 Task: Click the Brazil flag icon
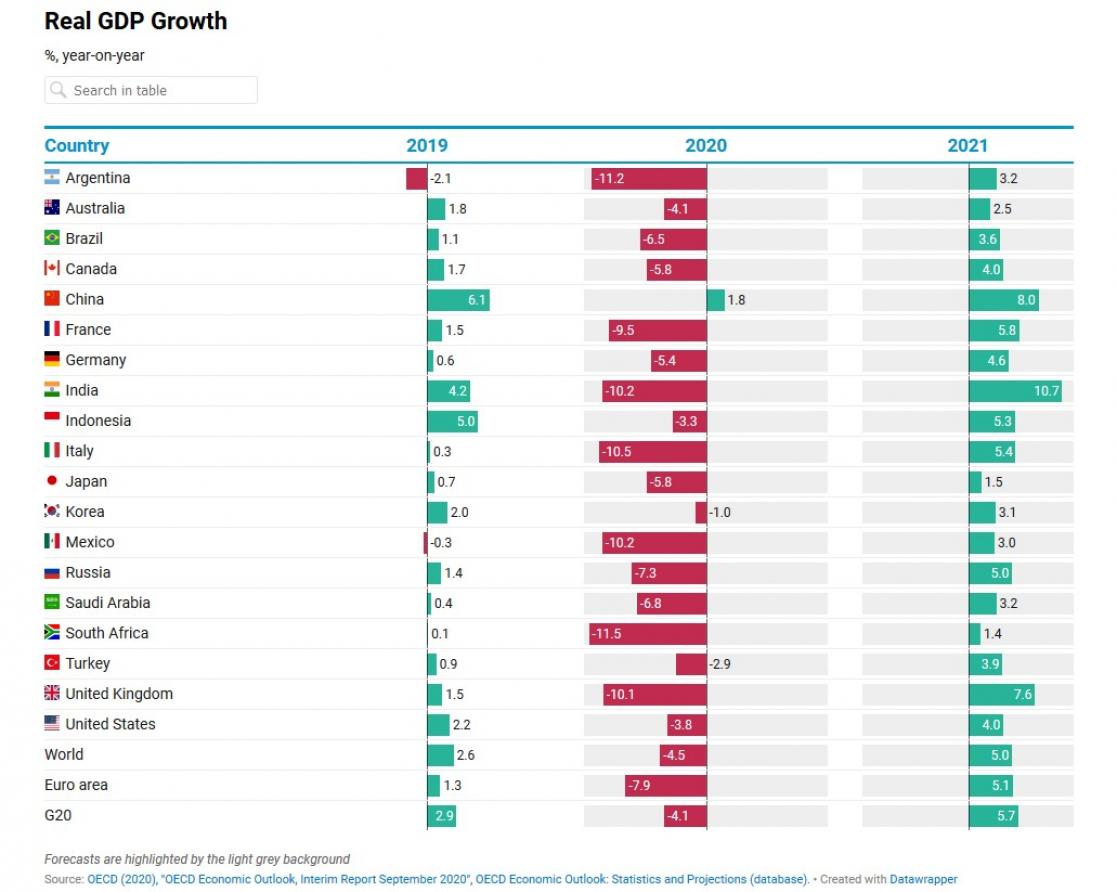[x=52, y=238]
